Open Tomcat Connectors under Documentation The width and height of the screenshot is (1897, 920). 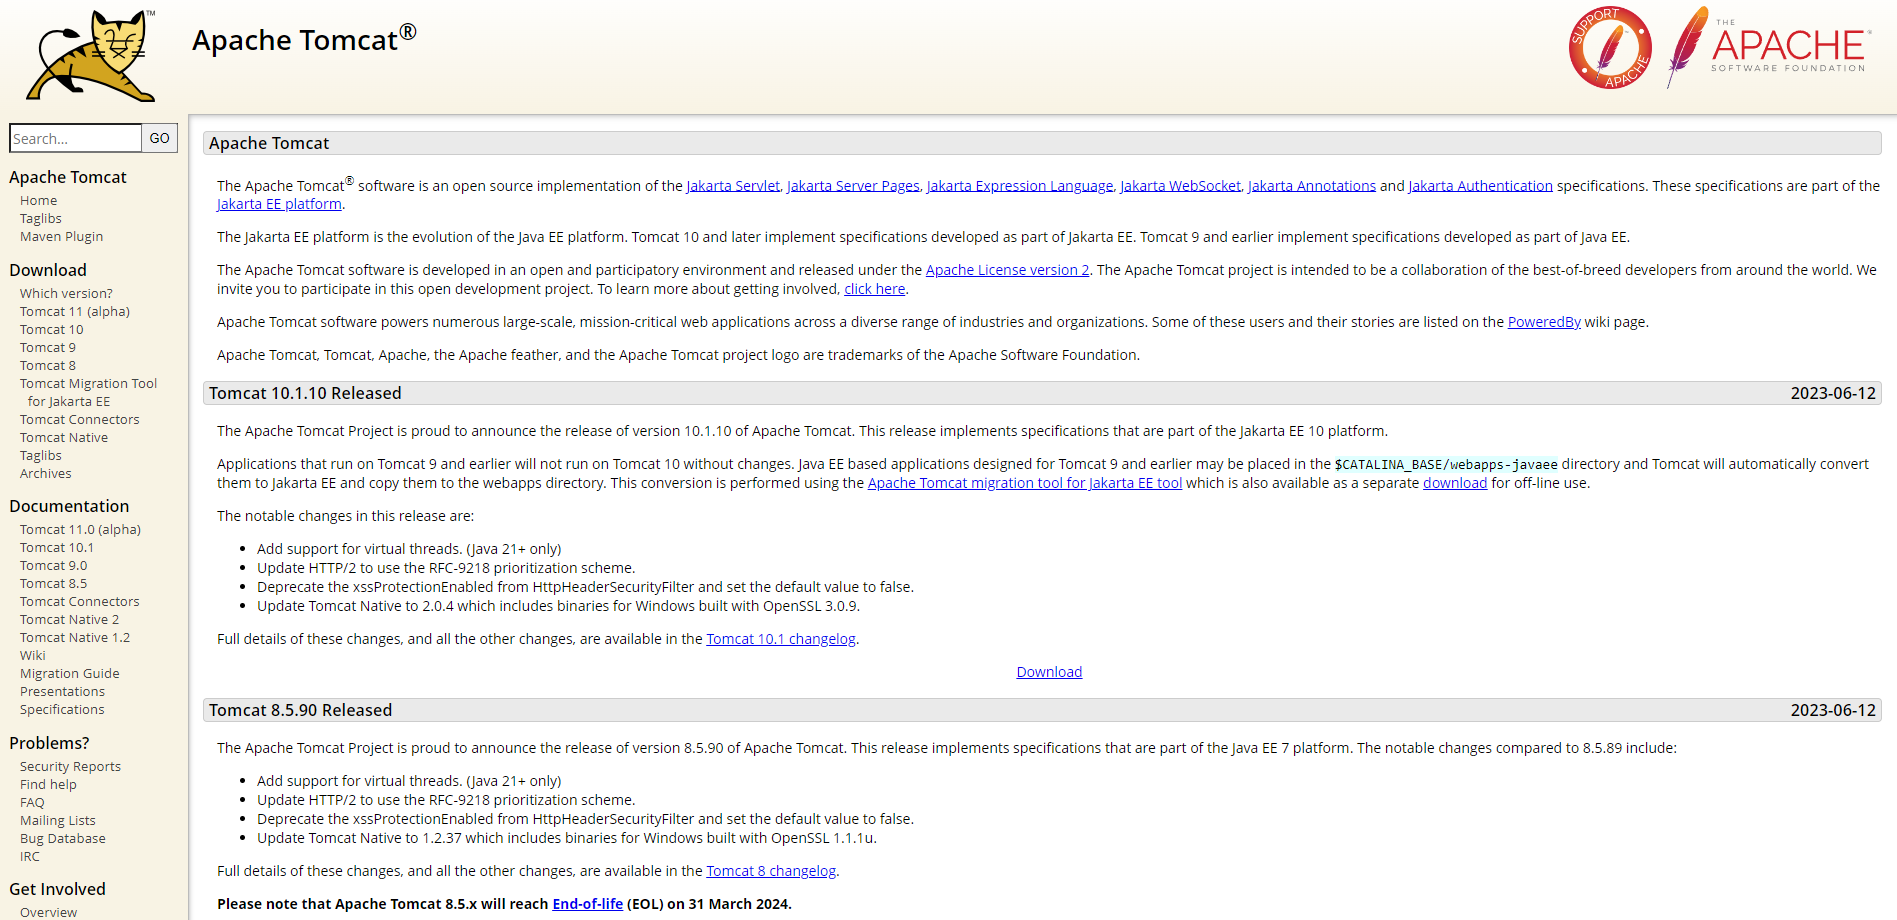click(80, 601)
